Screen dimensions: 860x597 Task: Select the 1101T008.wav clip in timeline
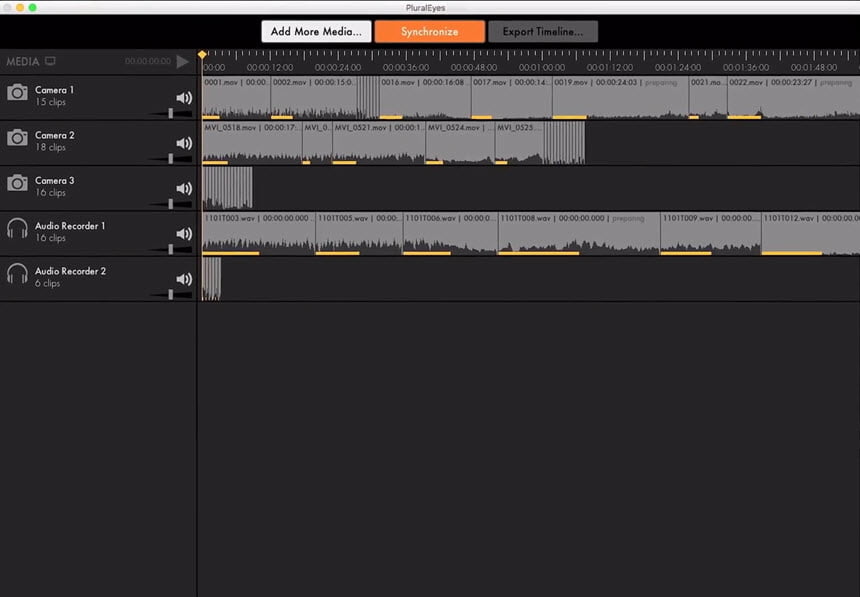(579, 234)
